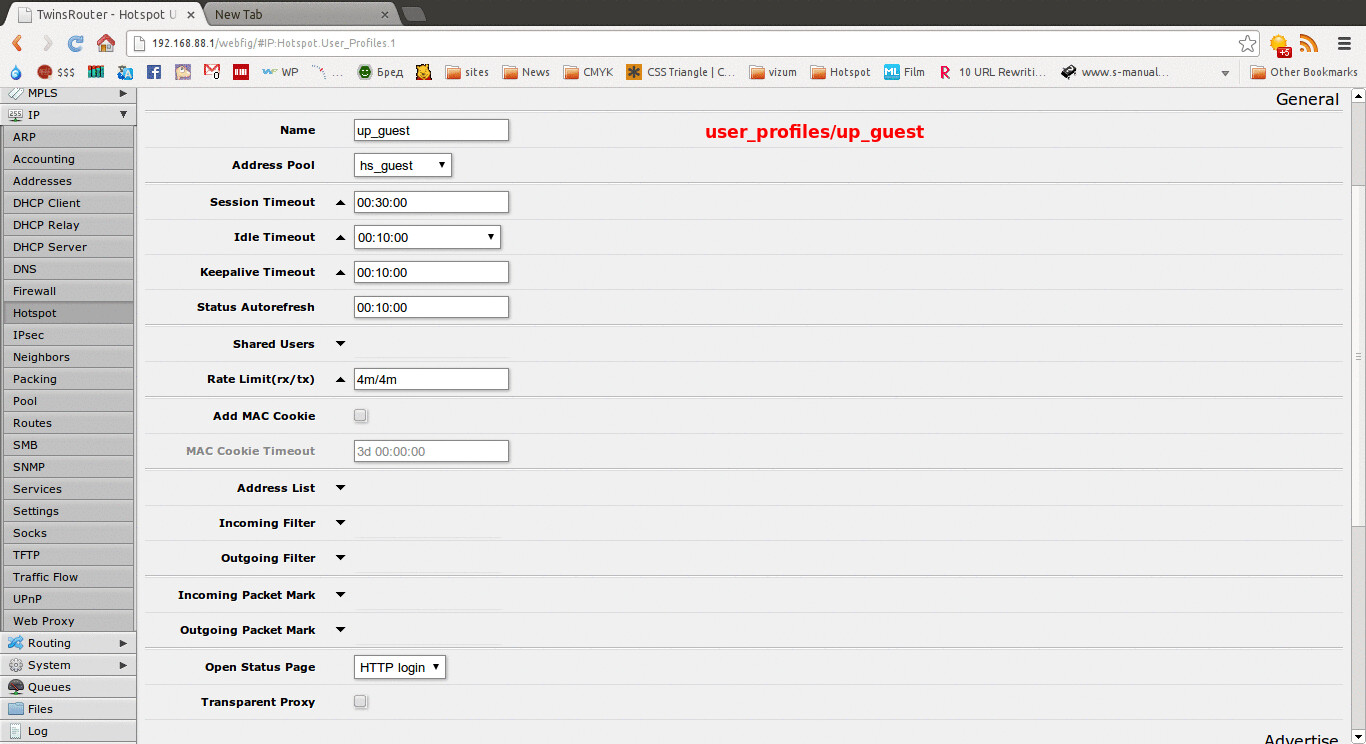The height and width of the screenshot is (744, 1366).
Task: Change Open Status Page selection
Action: (x=399, y=666)
